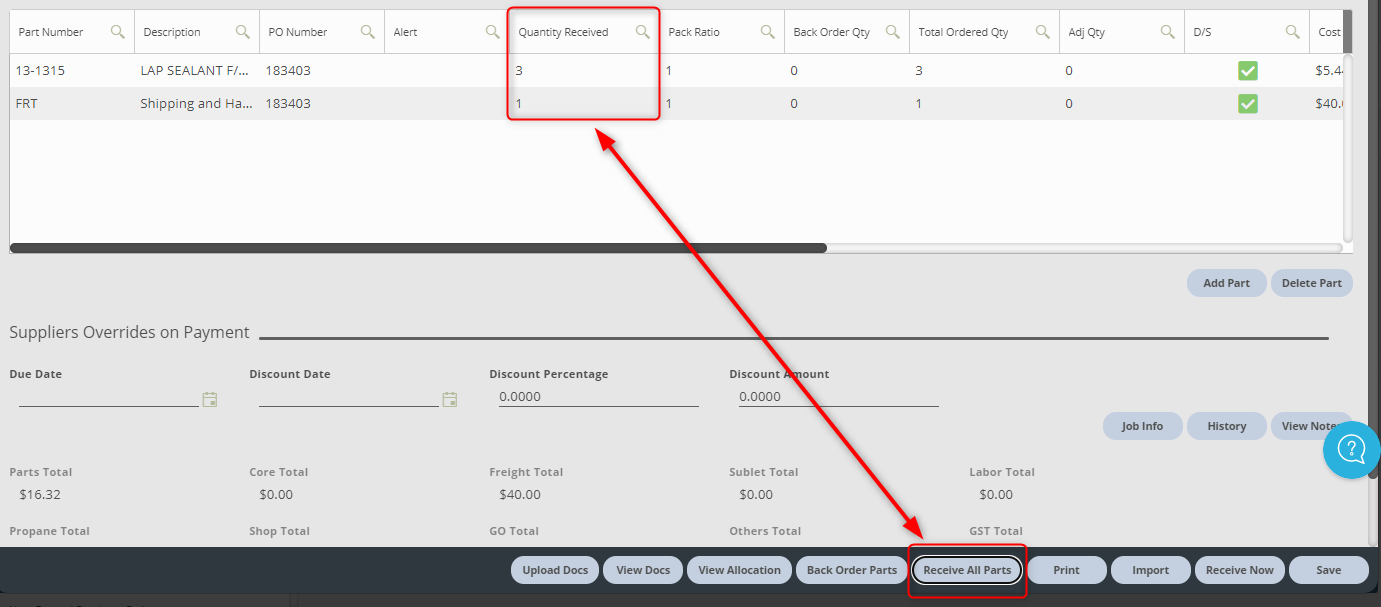Open Job Info
This screenshot has height=607, width=1381.
tap(1142, 426)
